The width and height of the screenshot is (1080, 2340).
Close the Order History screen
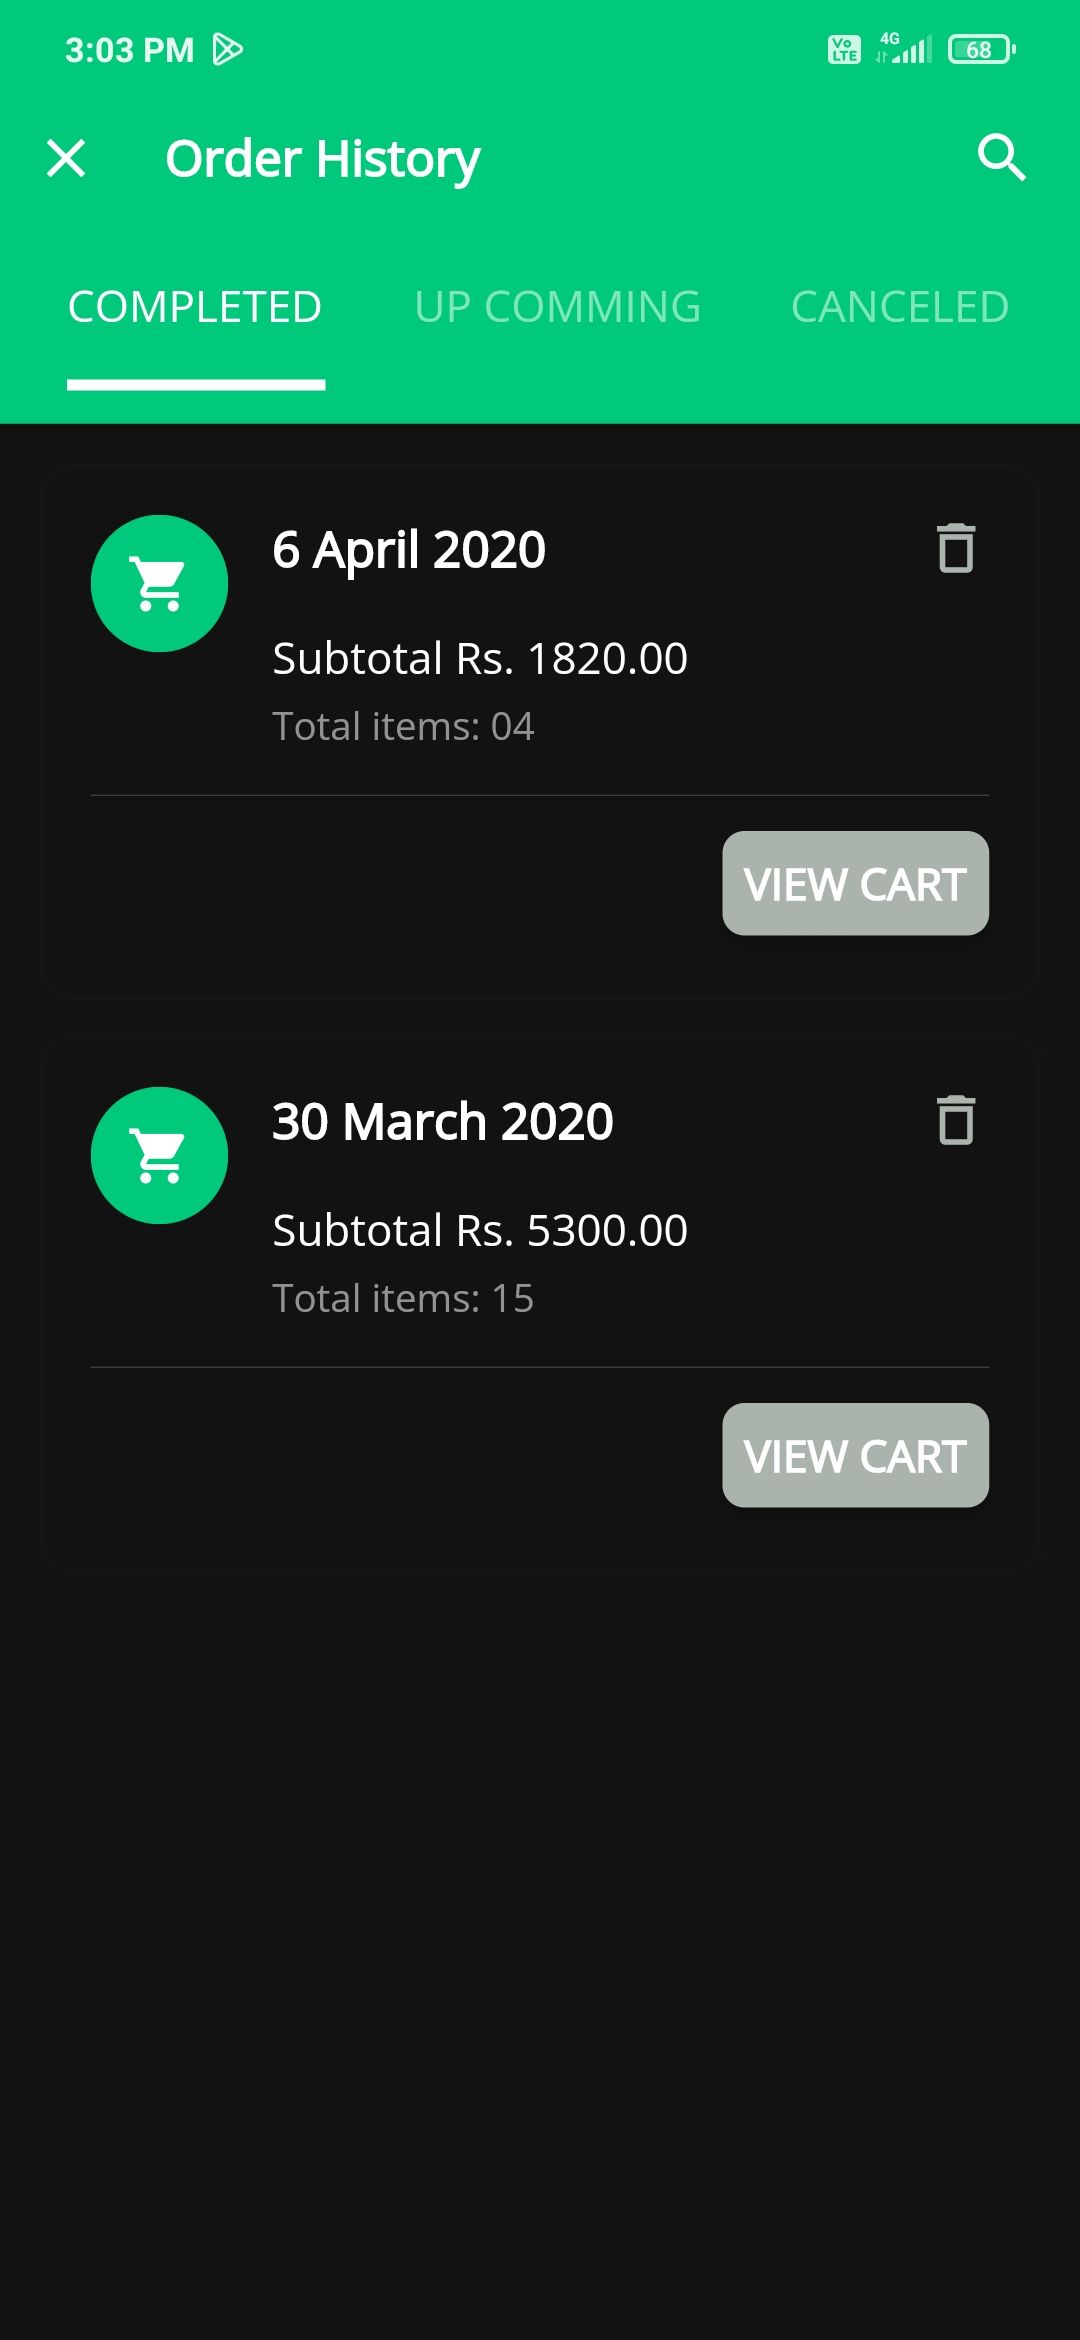(66, 158)
